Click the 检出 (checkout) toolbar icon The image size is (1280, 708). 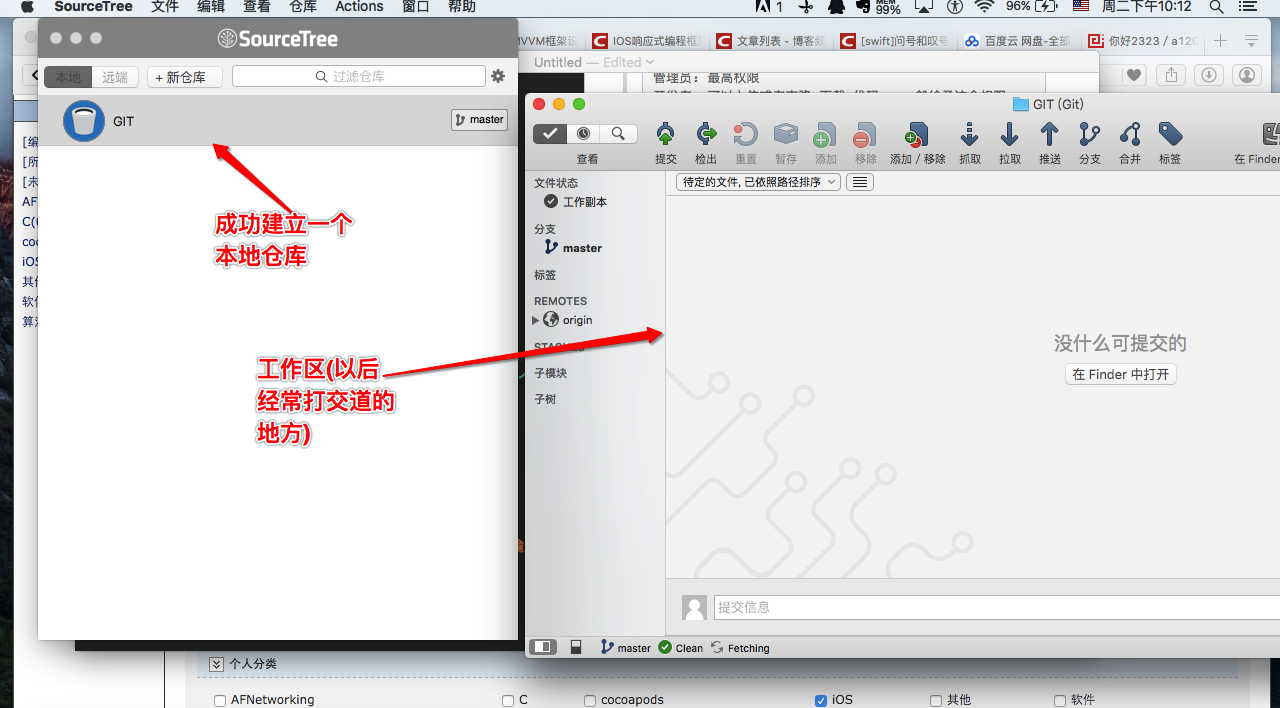(706, 135)
